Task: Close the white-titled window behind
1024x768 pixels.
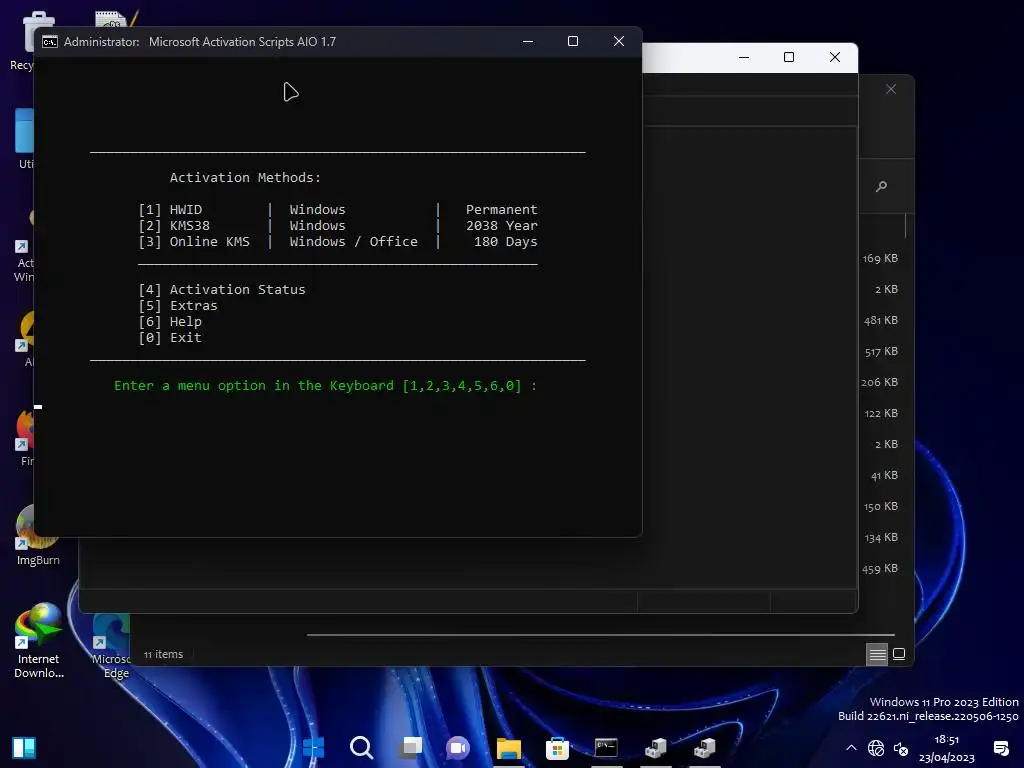Action: point(835,57)
